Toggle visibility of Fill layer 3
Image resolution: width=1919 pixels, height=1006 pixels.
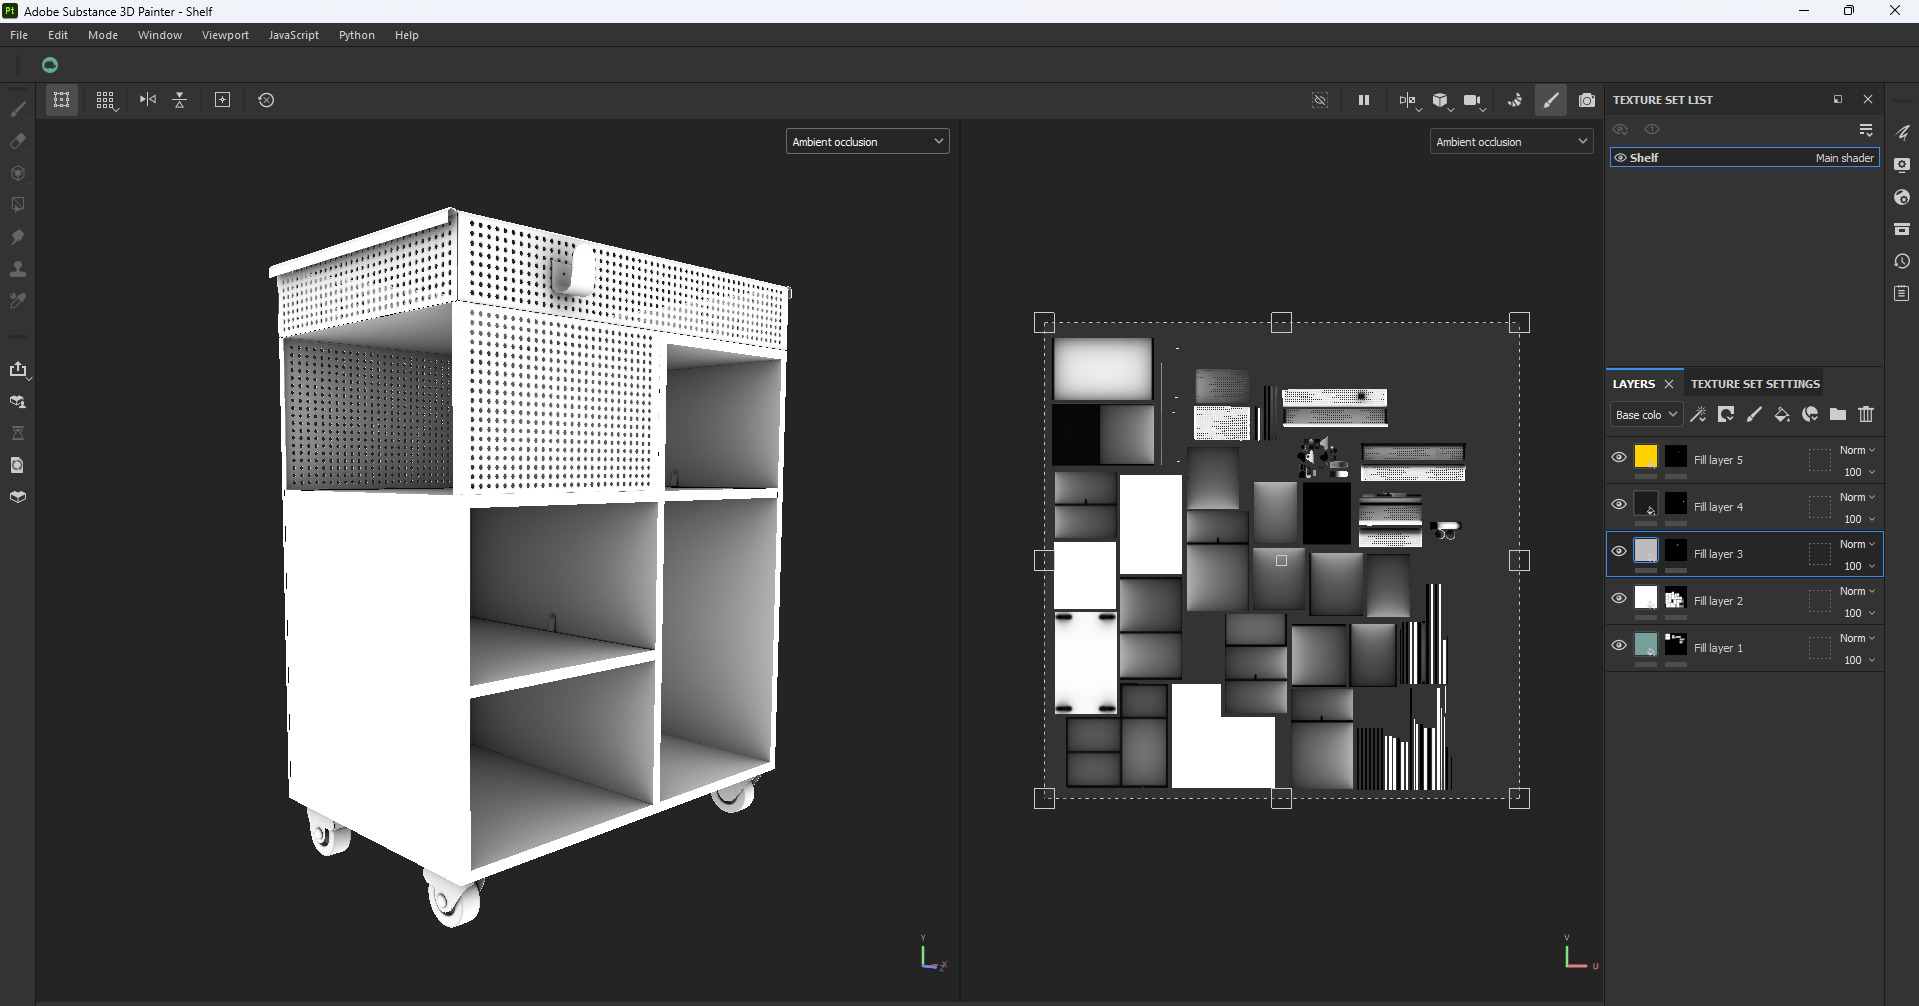coord(1619,551)
